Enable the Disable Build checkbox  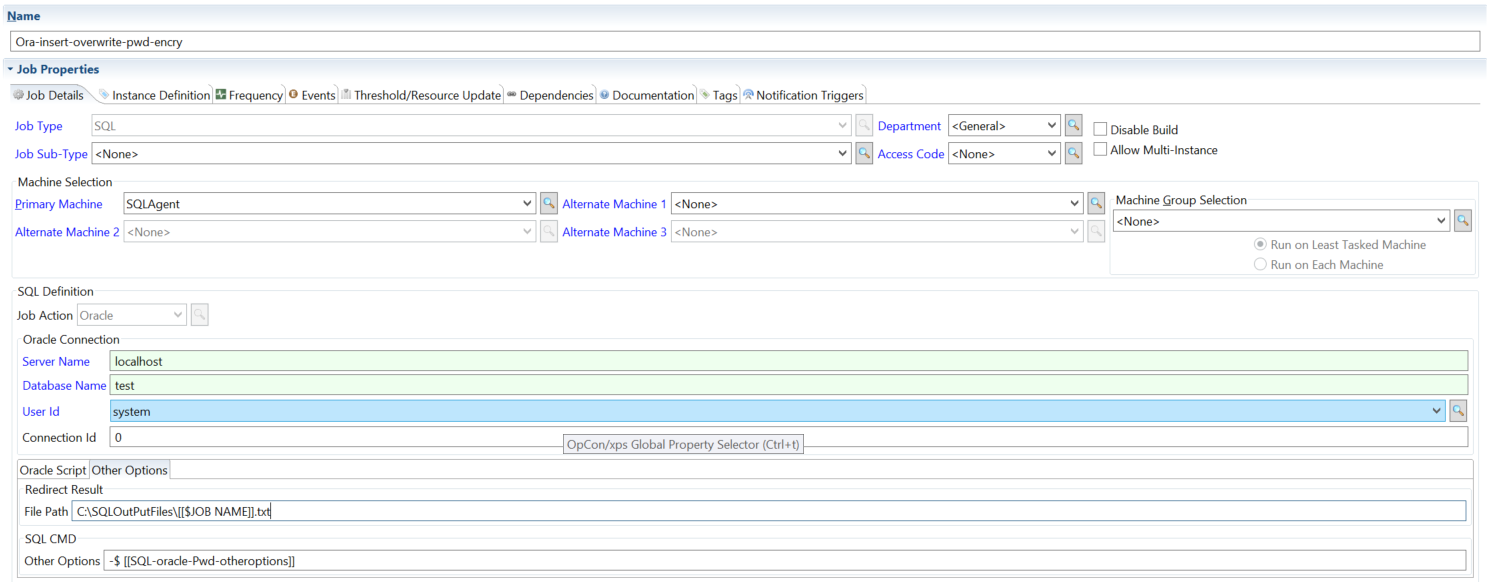[x=1100, y=130]
